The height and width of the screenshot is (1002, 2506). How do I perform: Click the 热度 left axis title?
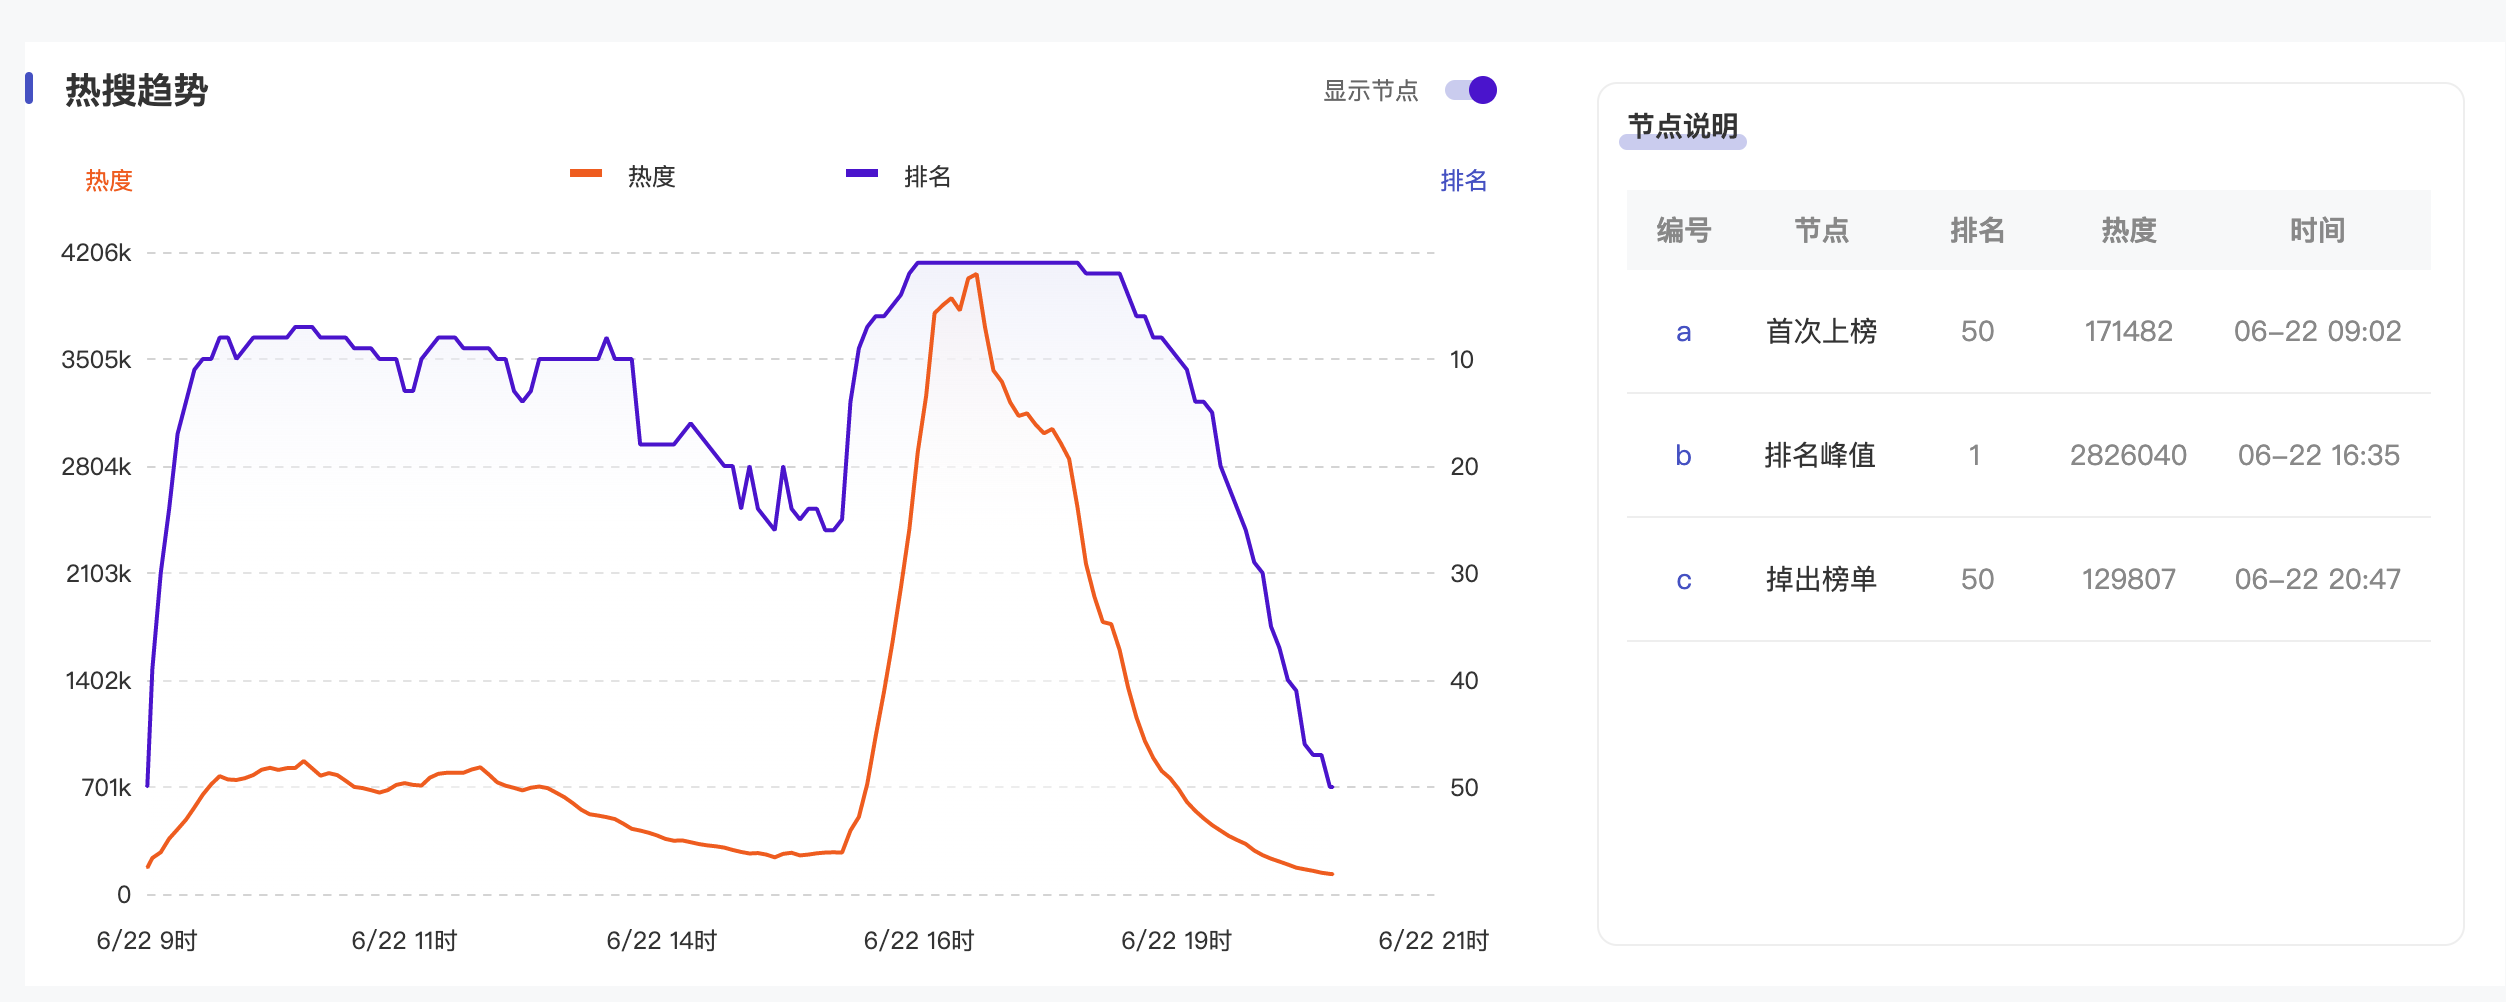coord(109,180)
